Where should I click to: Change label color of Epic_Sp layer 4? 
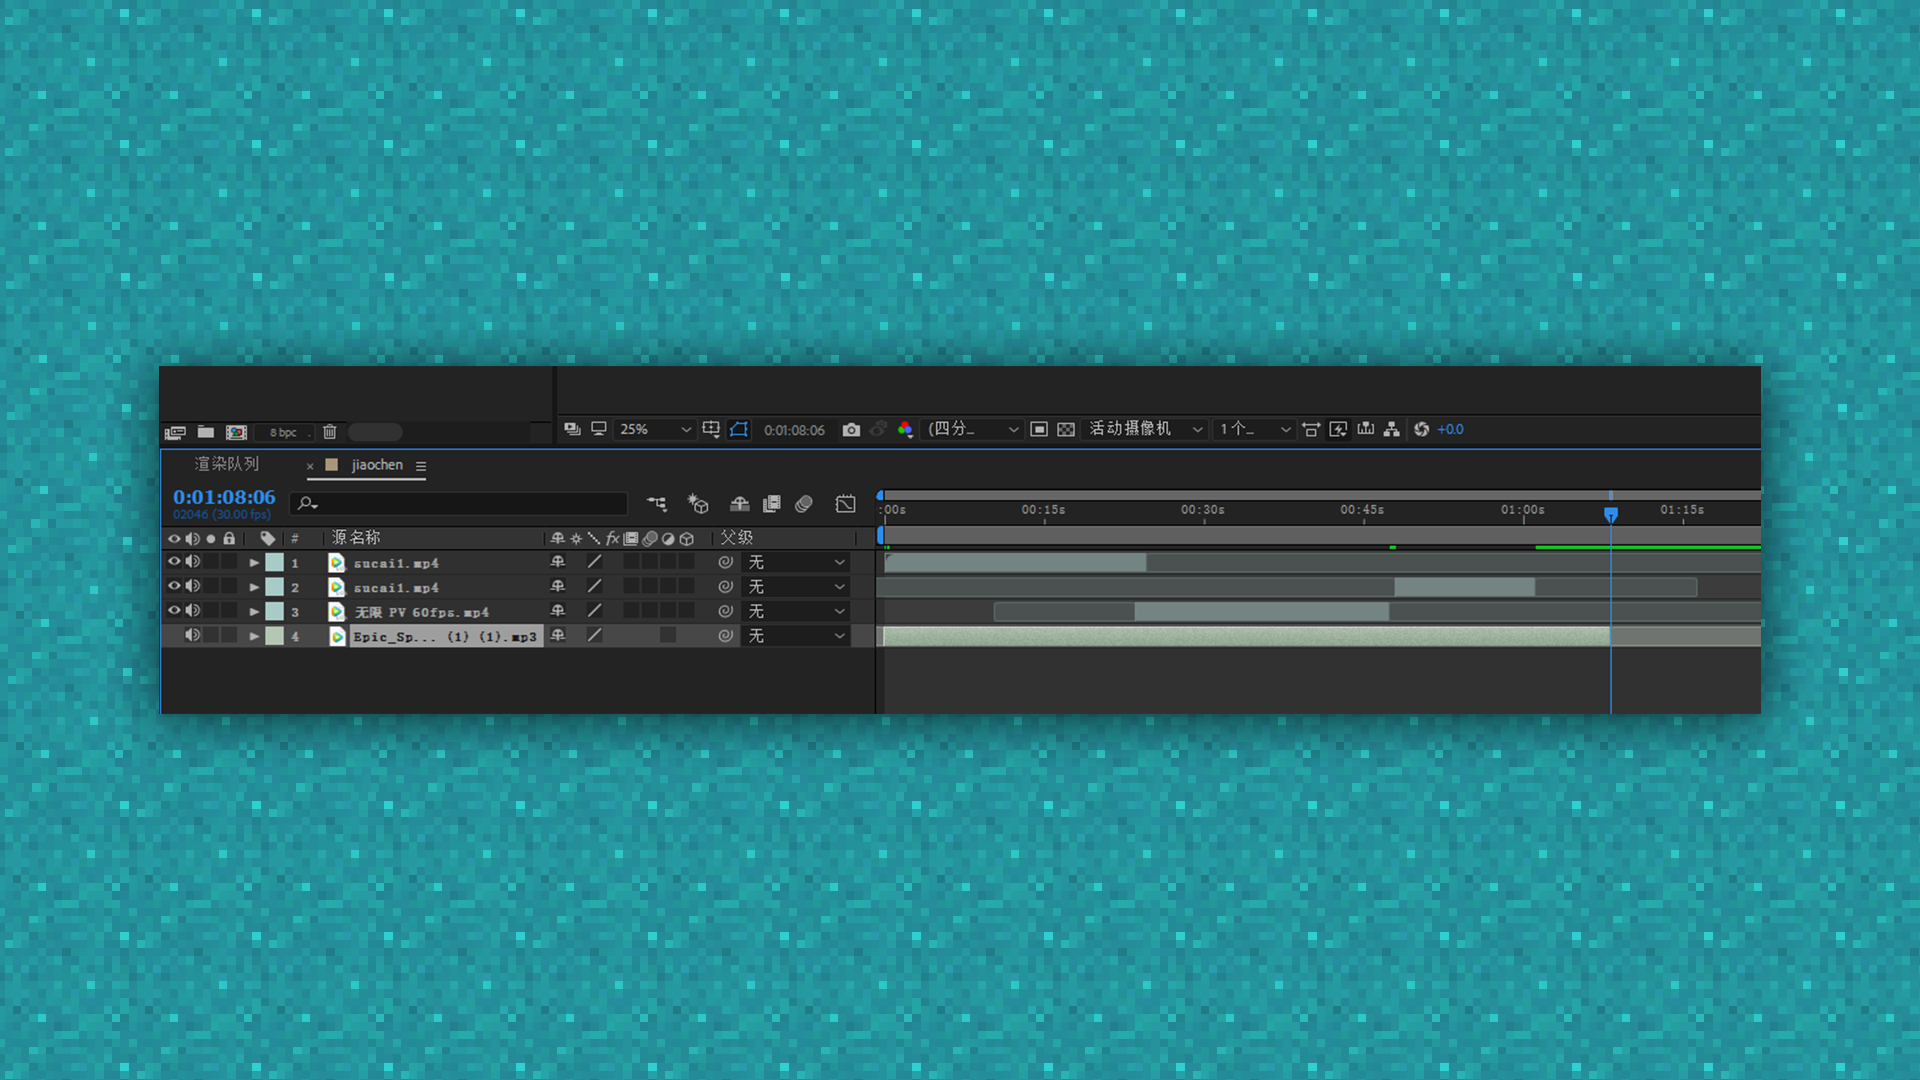click(274, 635)
